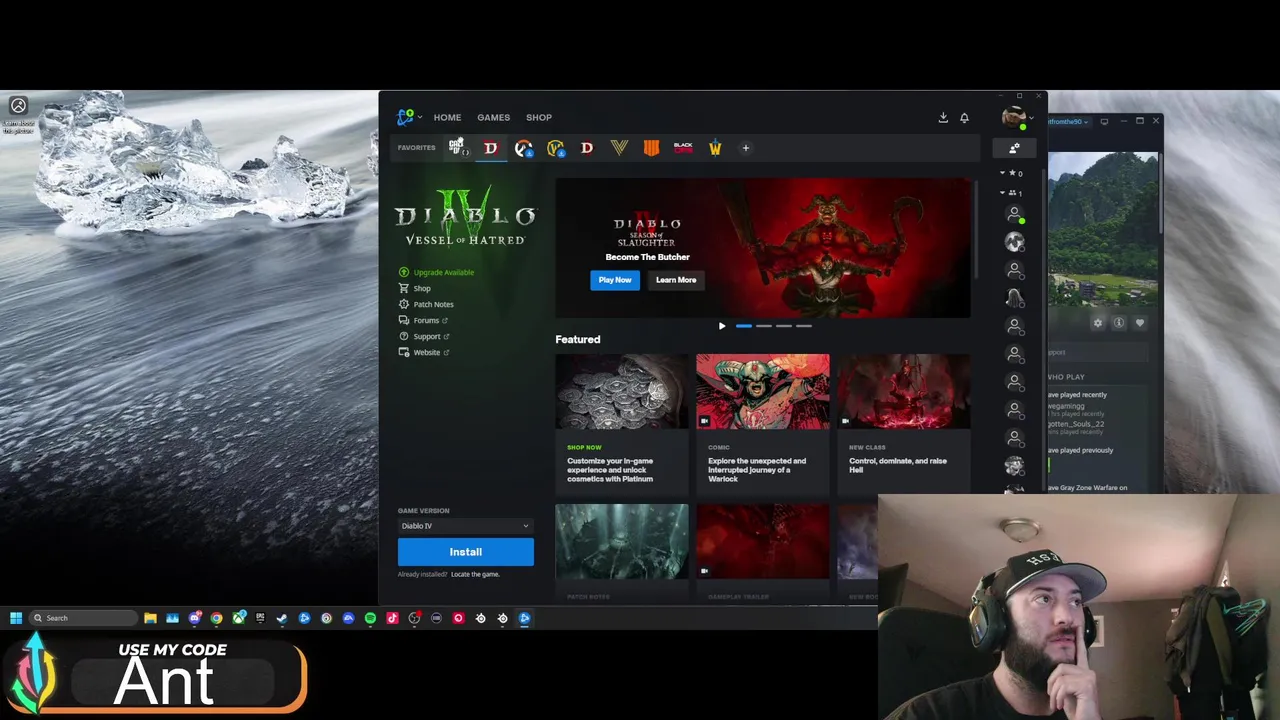The image size is (1280, 720).
Task: Click the blue Install button
Action: [x=465, y=552]
